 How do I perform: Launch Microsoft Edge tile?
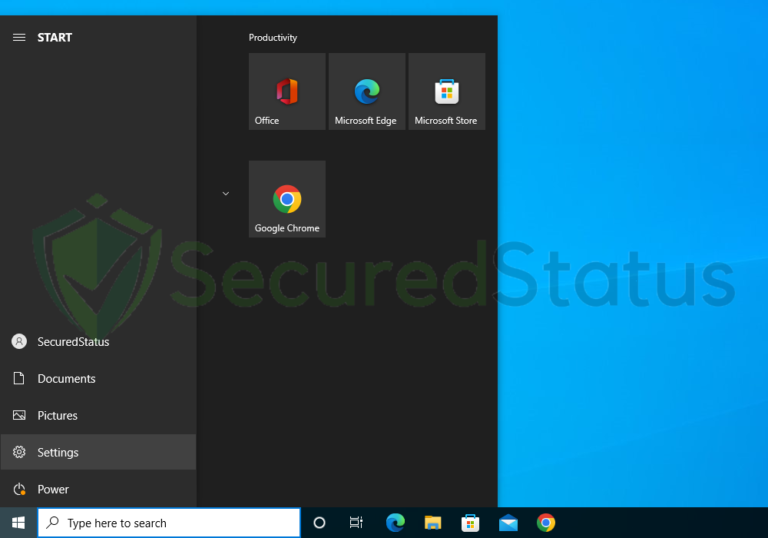(x=367, y=92)
